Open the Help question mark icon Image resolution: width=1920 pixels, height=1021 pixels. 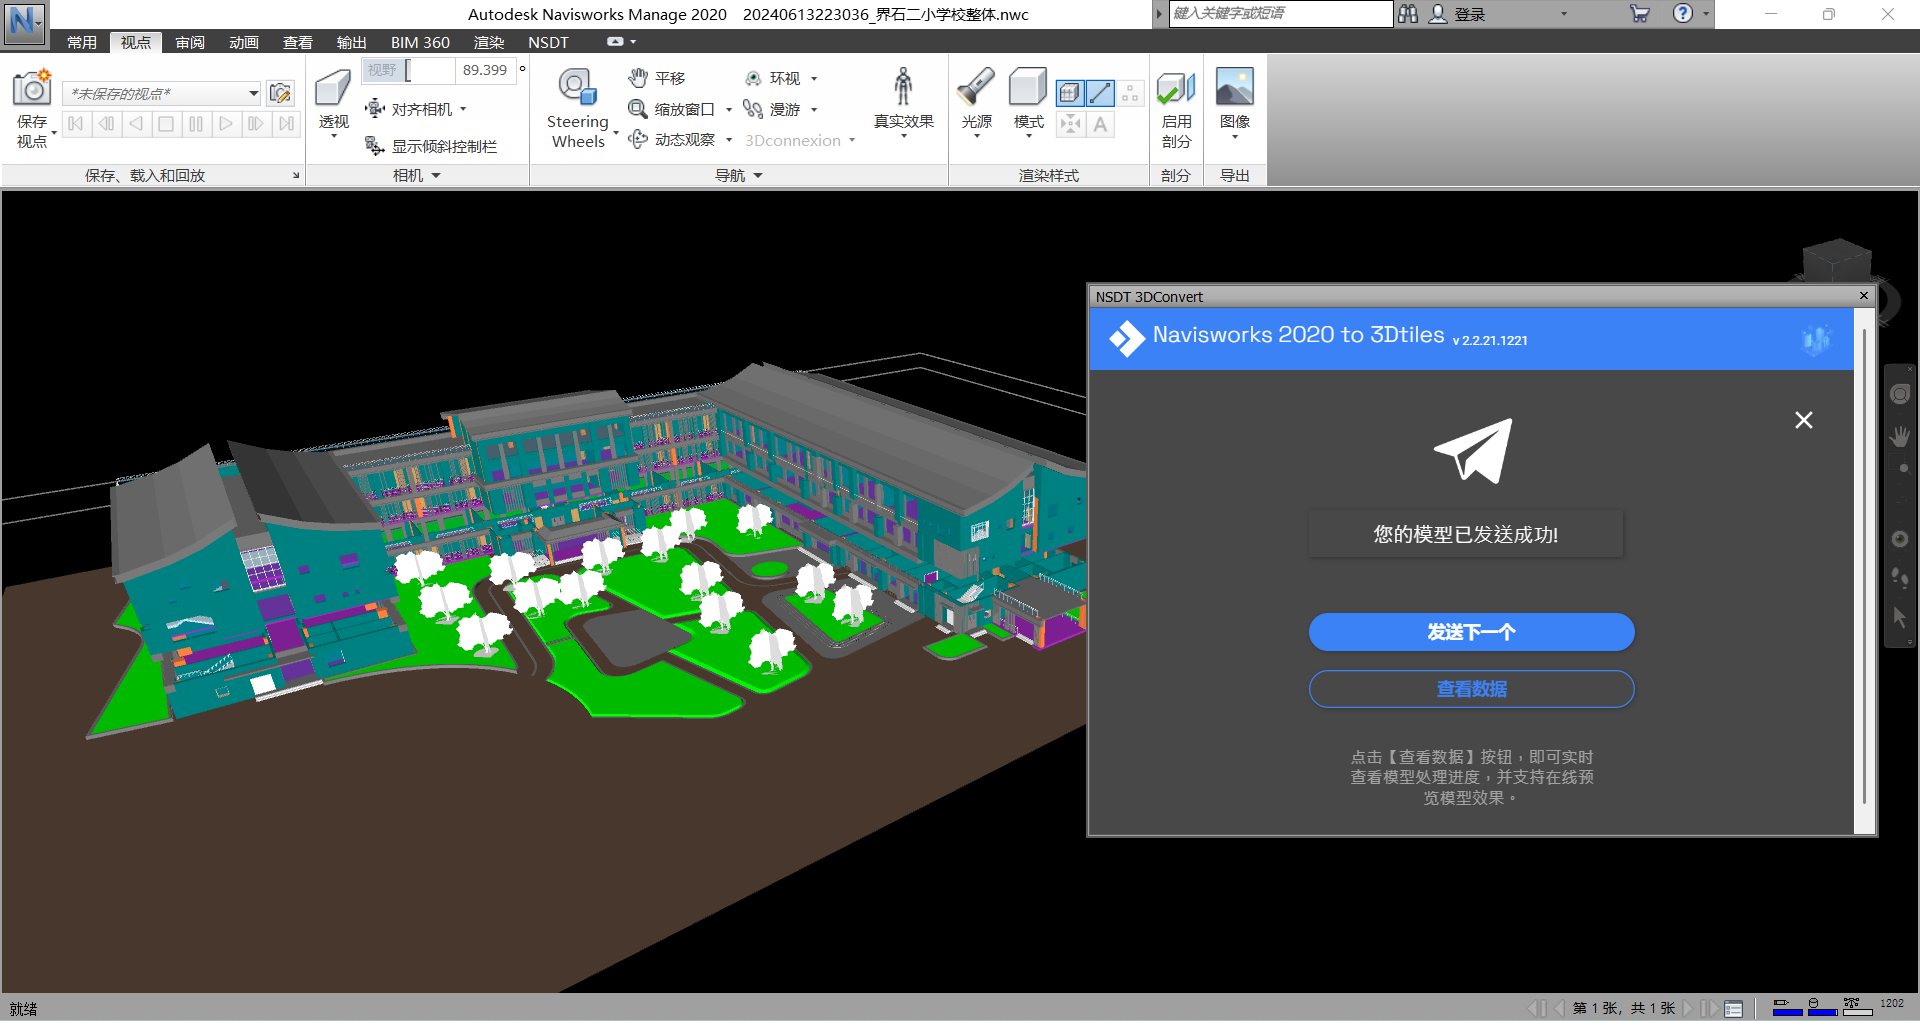tap(1683, 14)
